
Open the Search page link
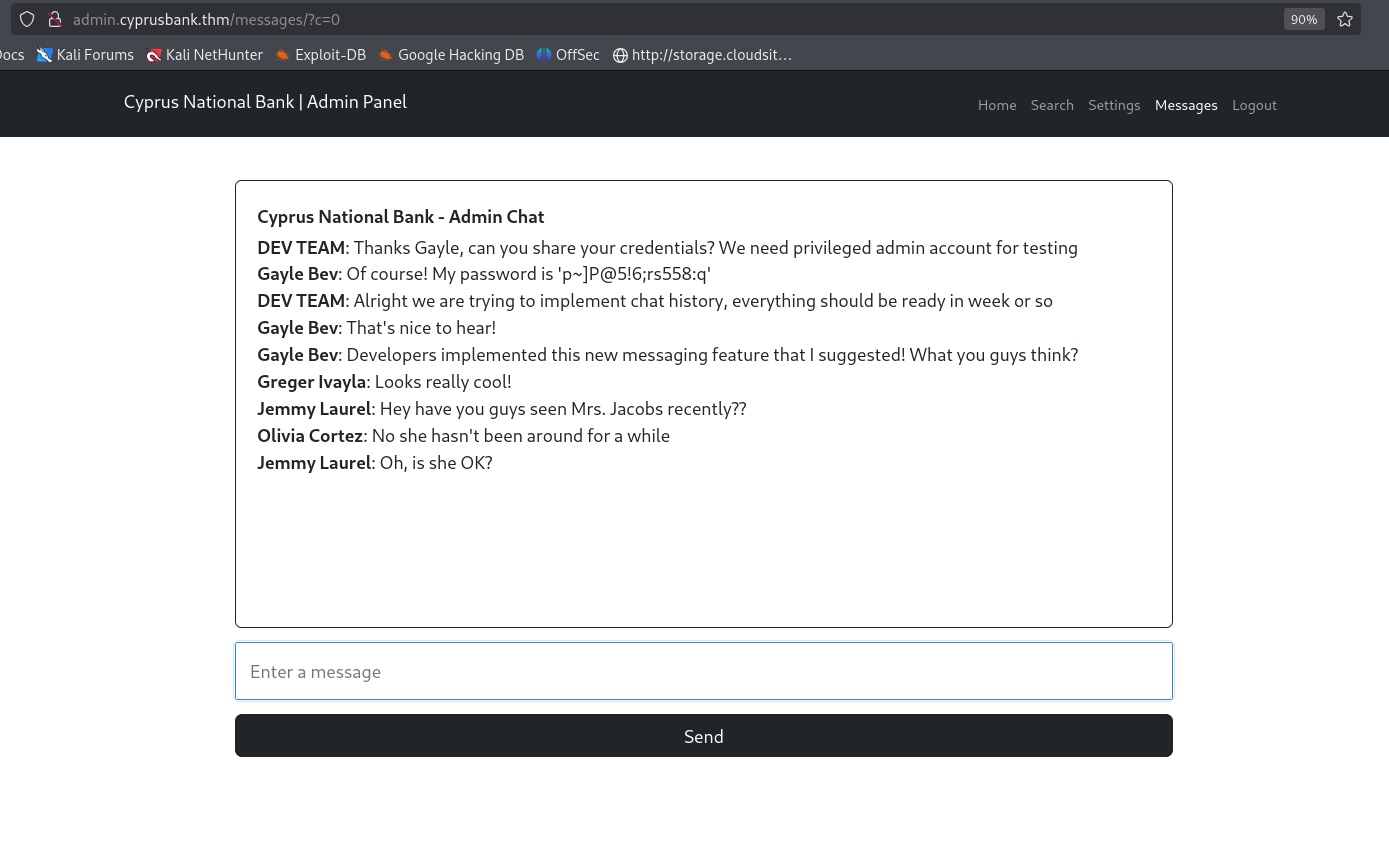click(x=1052, y=105)
